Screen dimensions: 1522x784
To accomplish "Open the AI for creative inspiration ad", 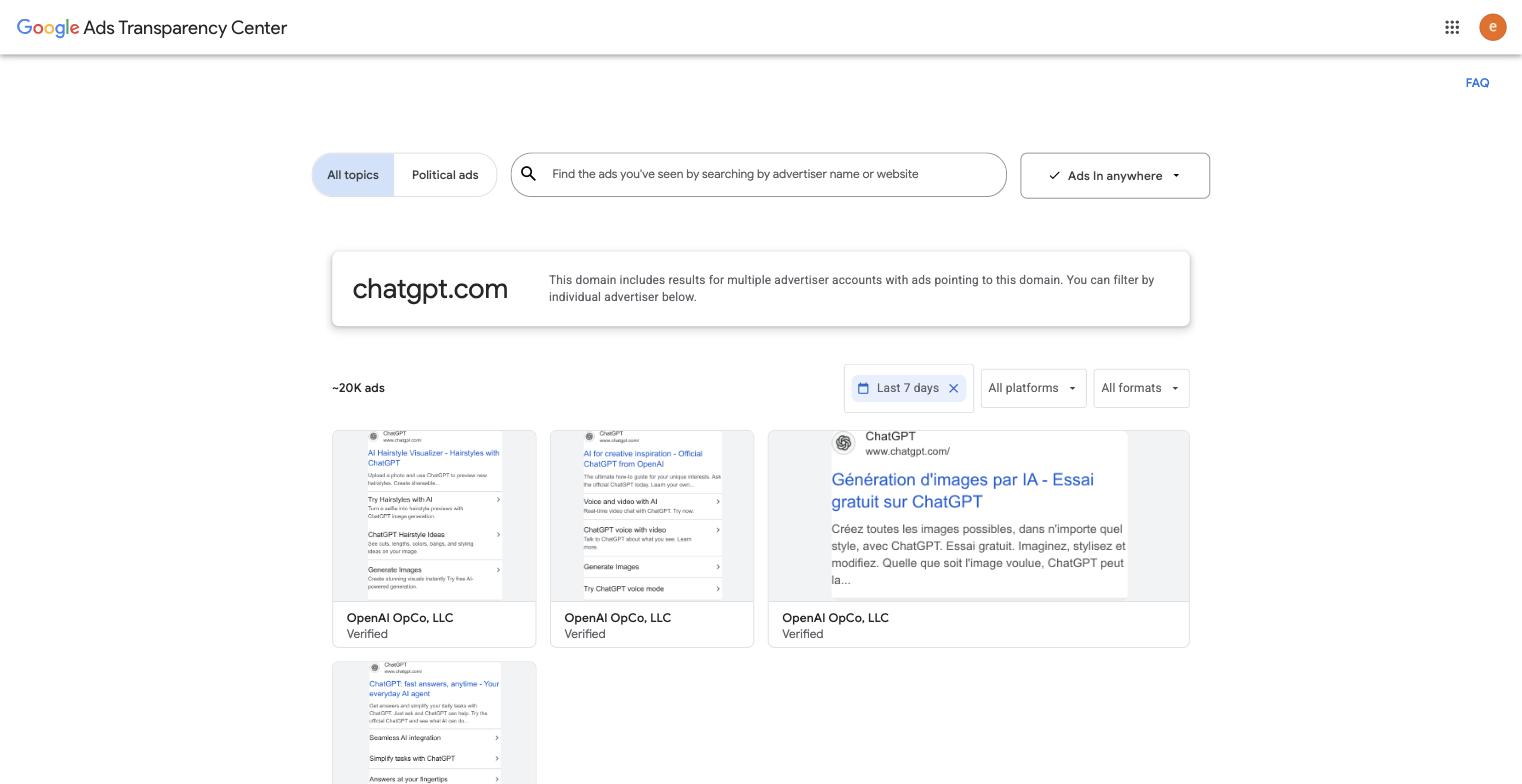I will (x=652, y=539).
